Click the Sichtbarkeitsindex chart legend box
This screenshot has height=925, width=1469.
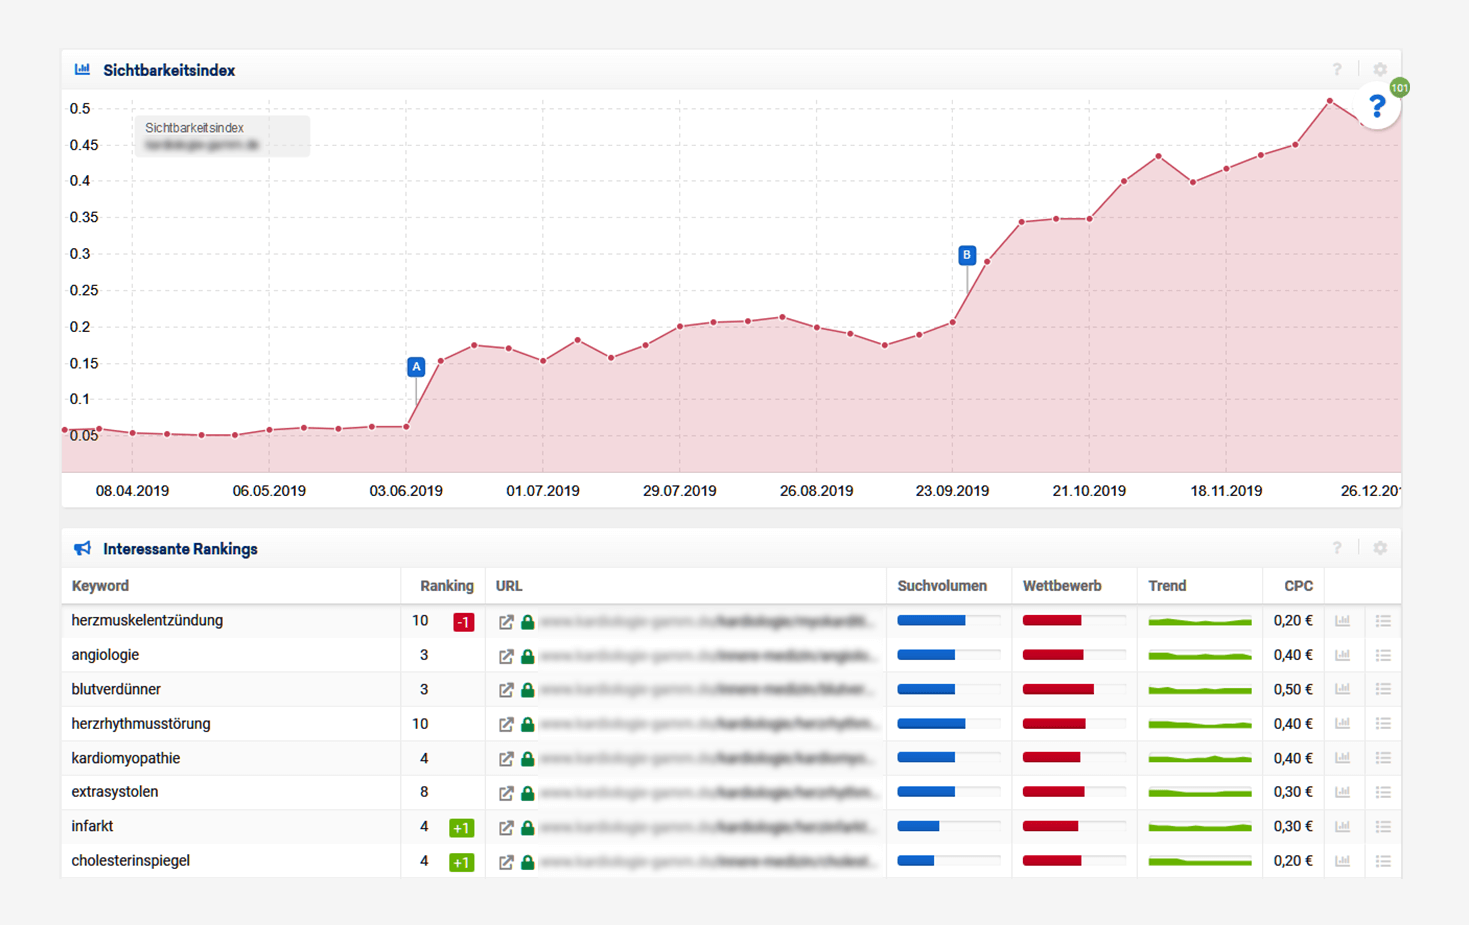tap(222, 136)
